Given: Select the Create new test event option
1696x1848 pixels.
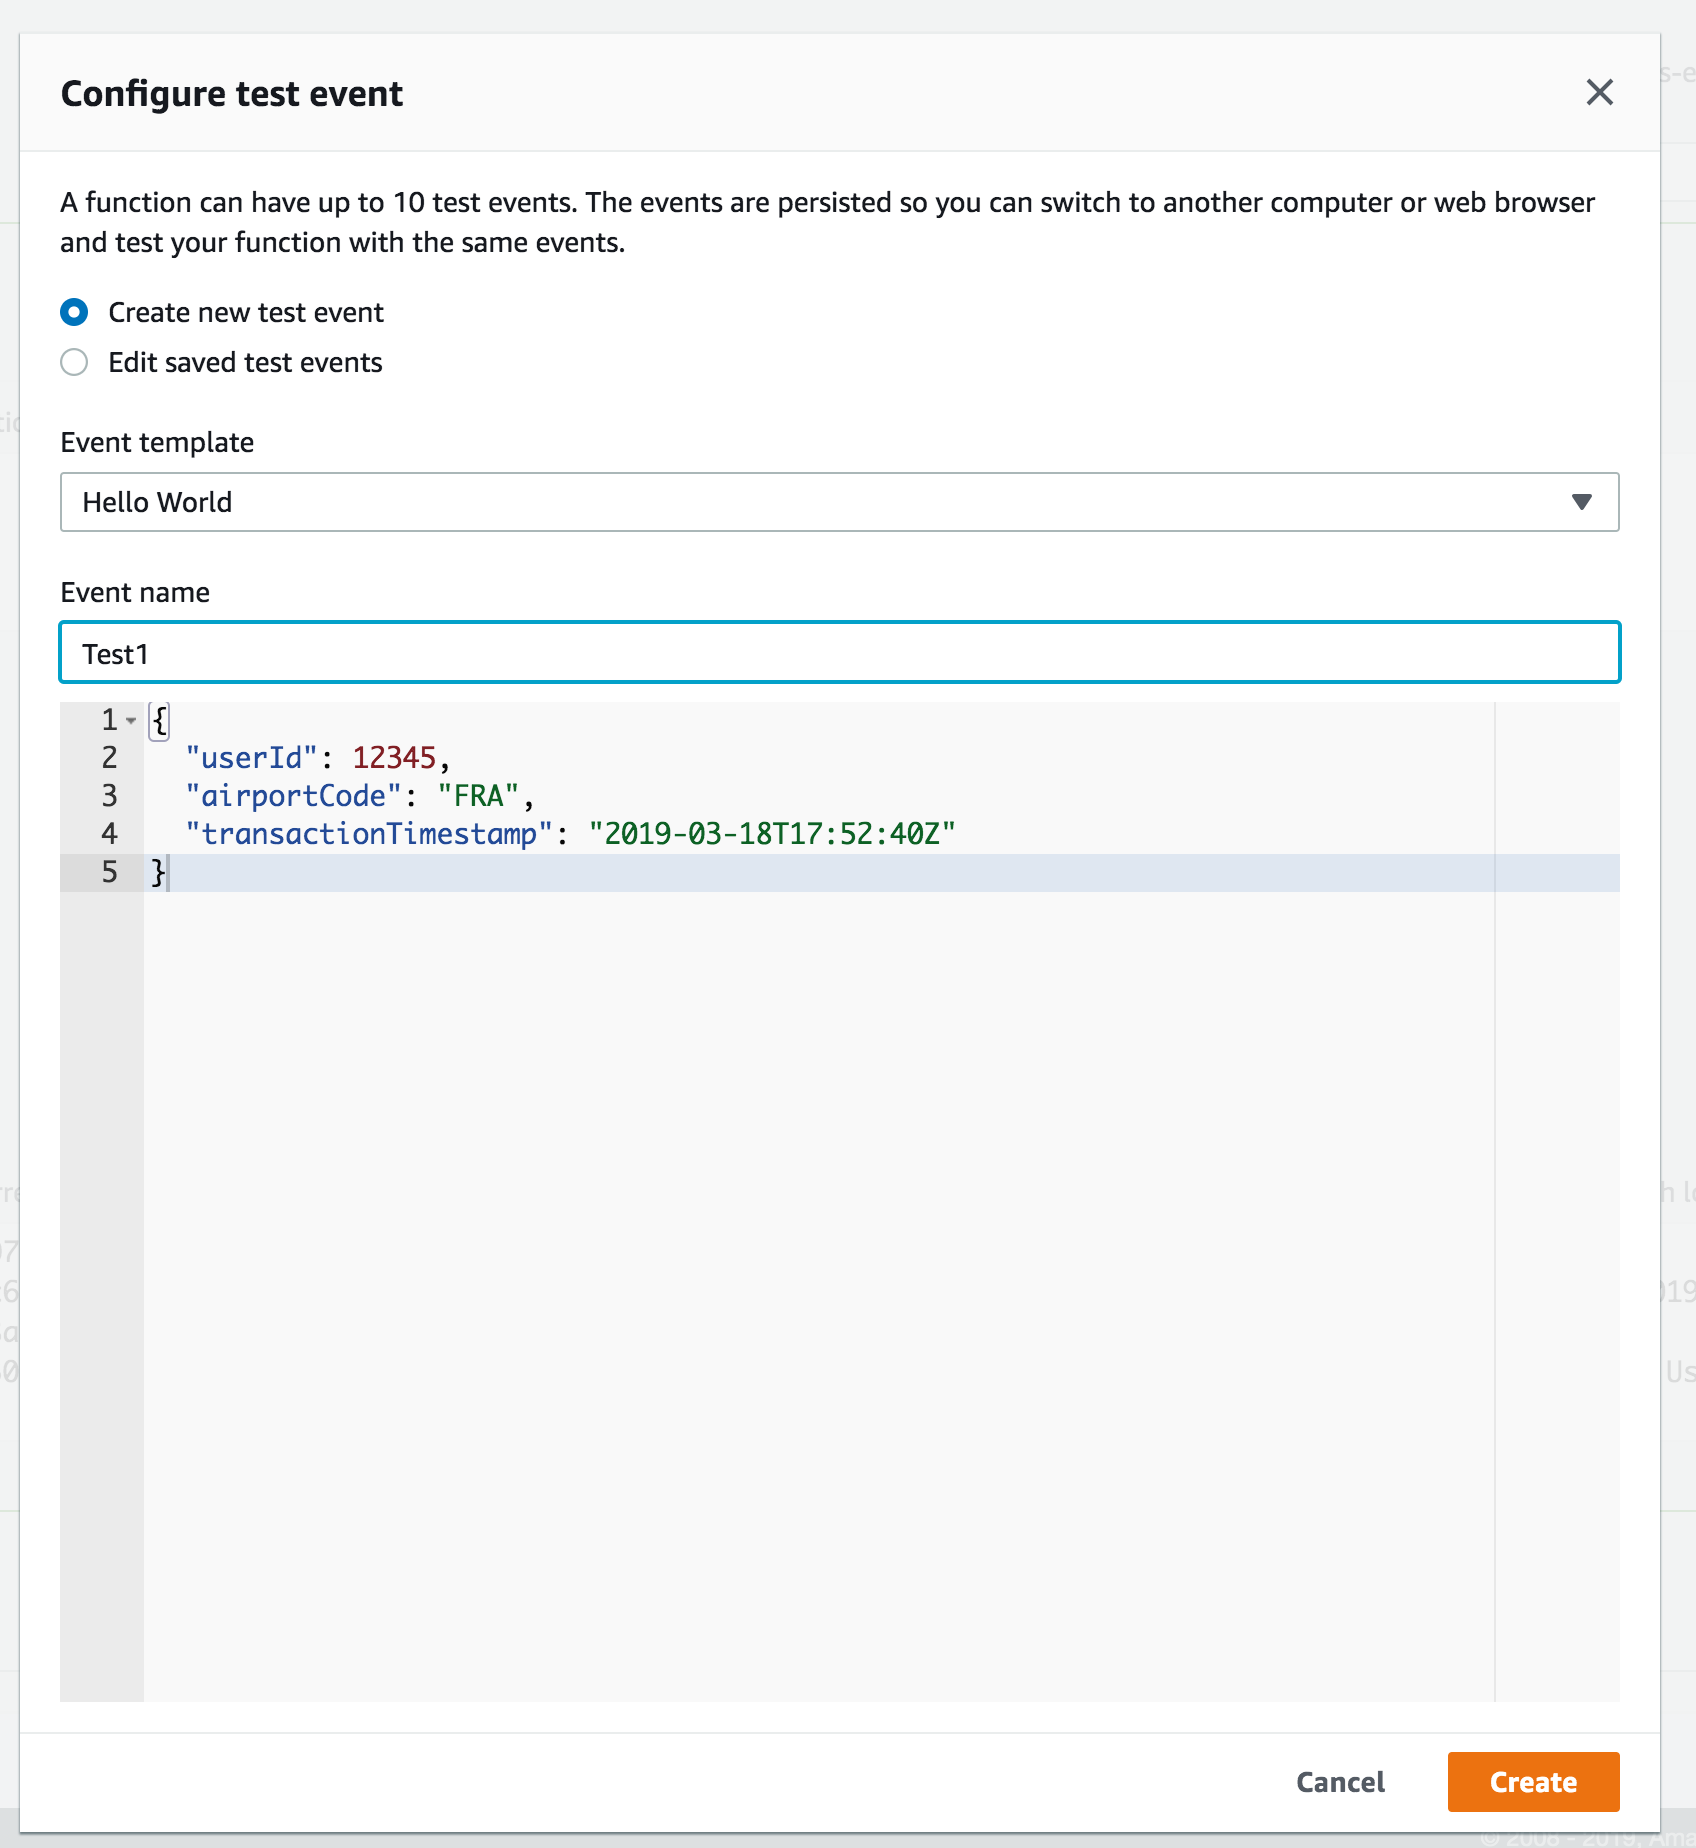Looking at the screenshot, I should [74, 312].
